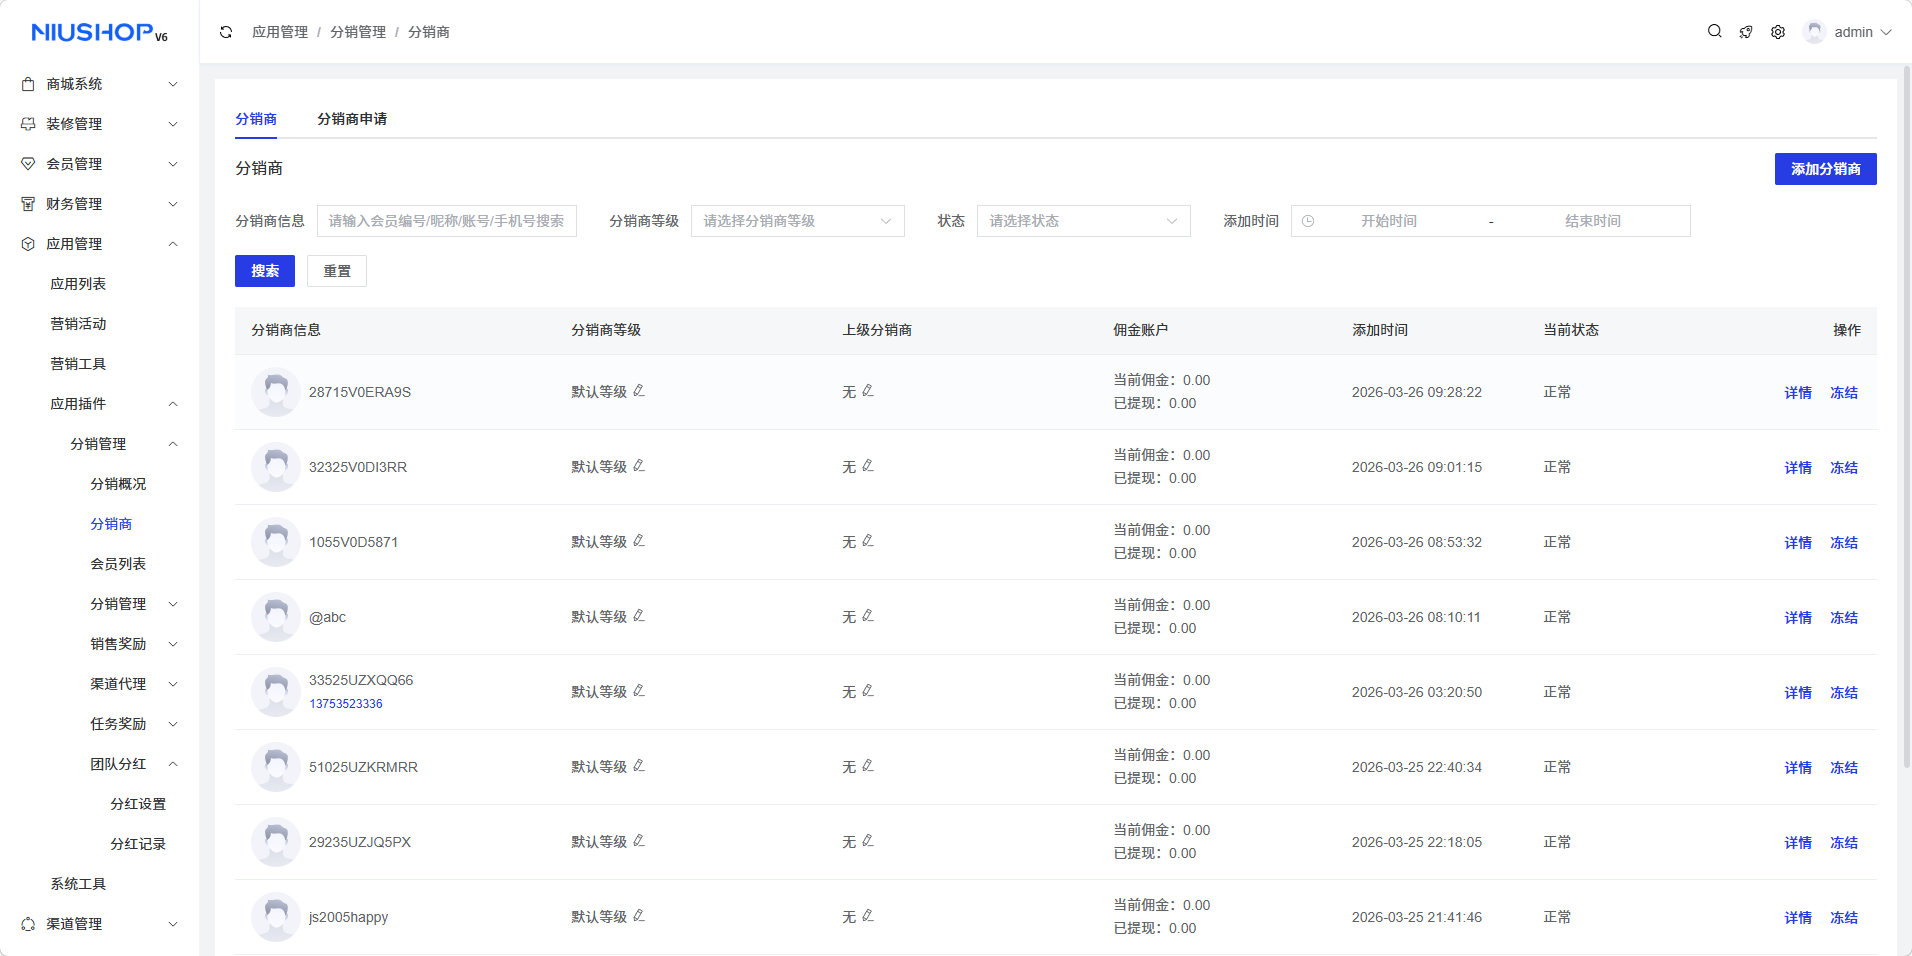
Task: Open 分销概况 in the sidebar
Action: [118, 484]
